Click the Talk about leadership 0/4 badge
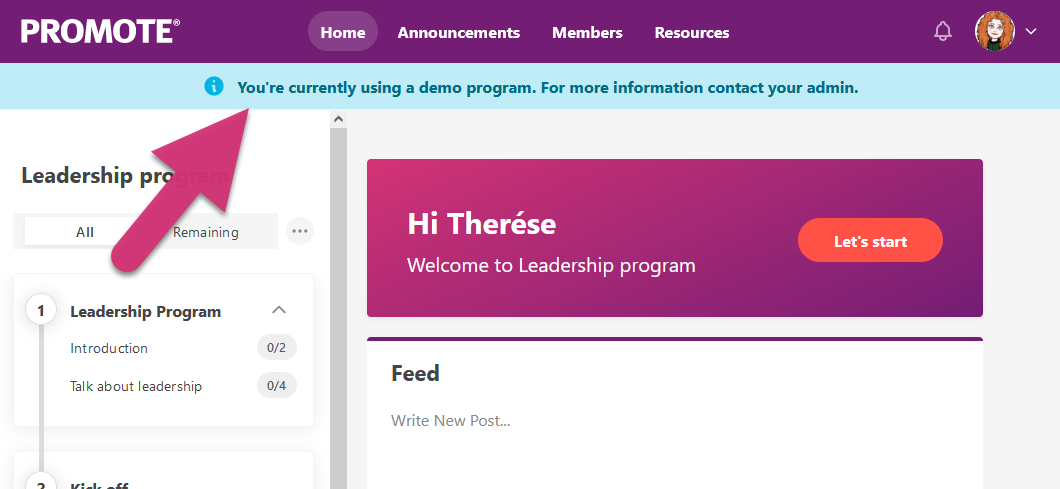The image size is (1060, 489). (277, 386)
